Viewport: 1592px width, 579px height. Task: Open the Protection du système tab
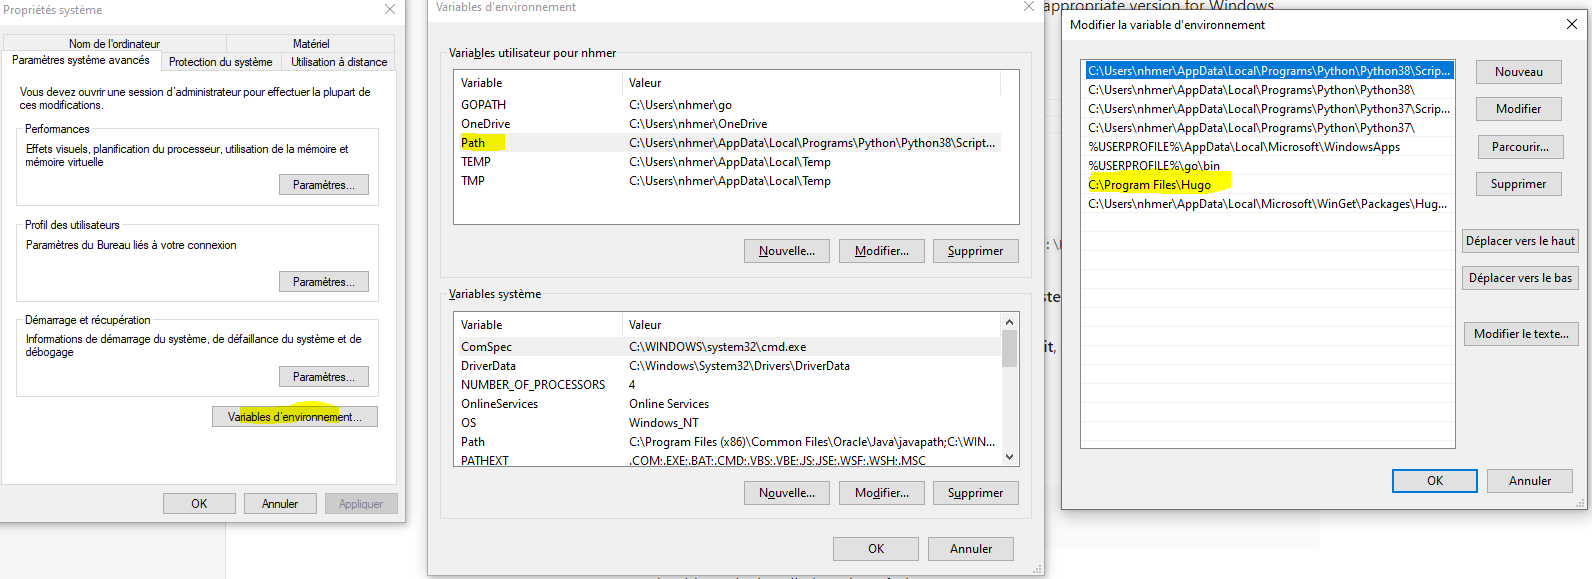[220, 62]
